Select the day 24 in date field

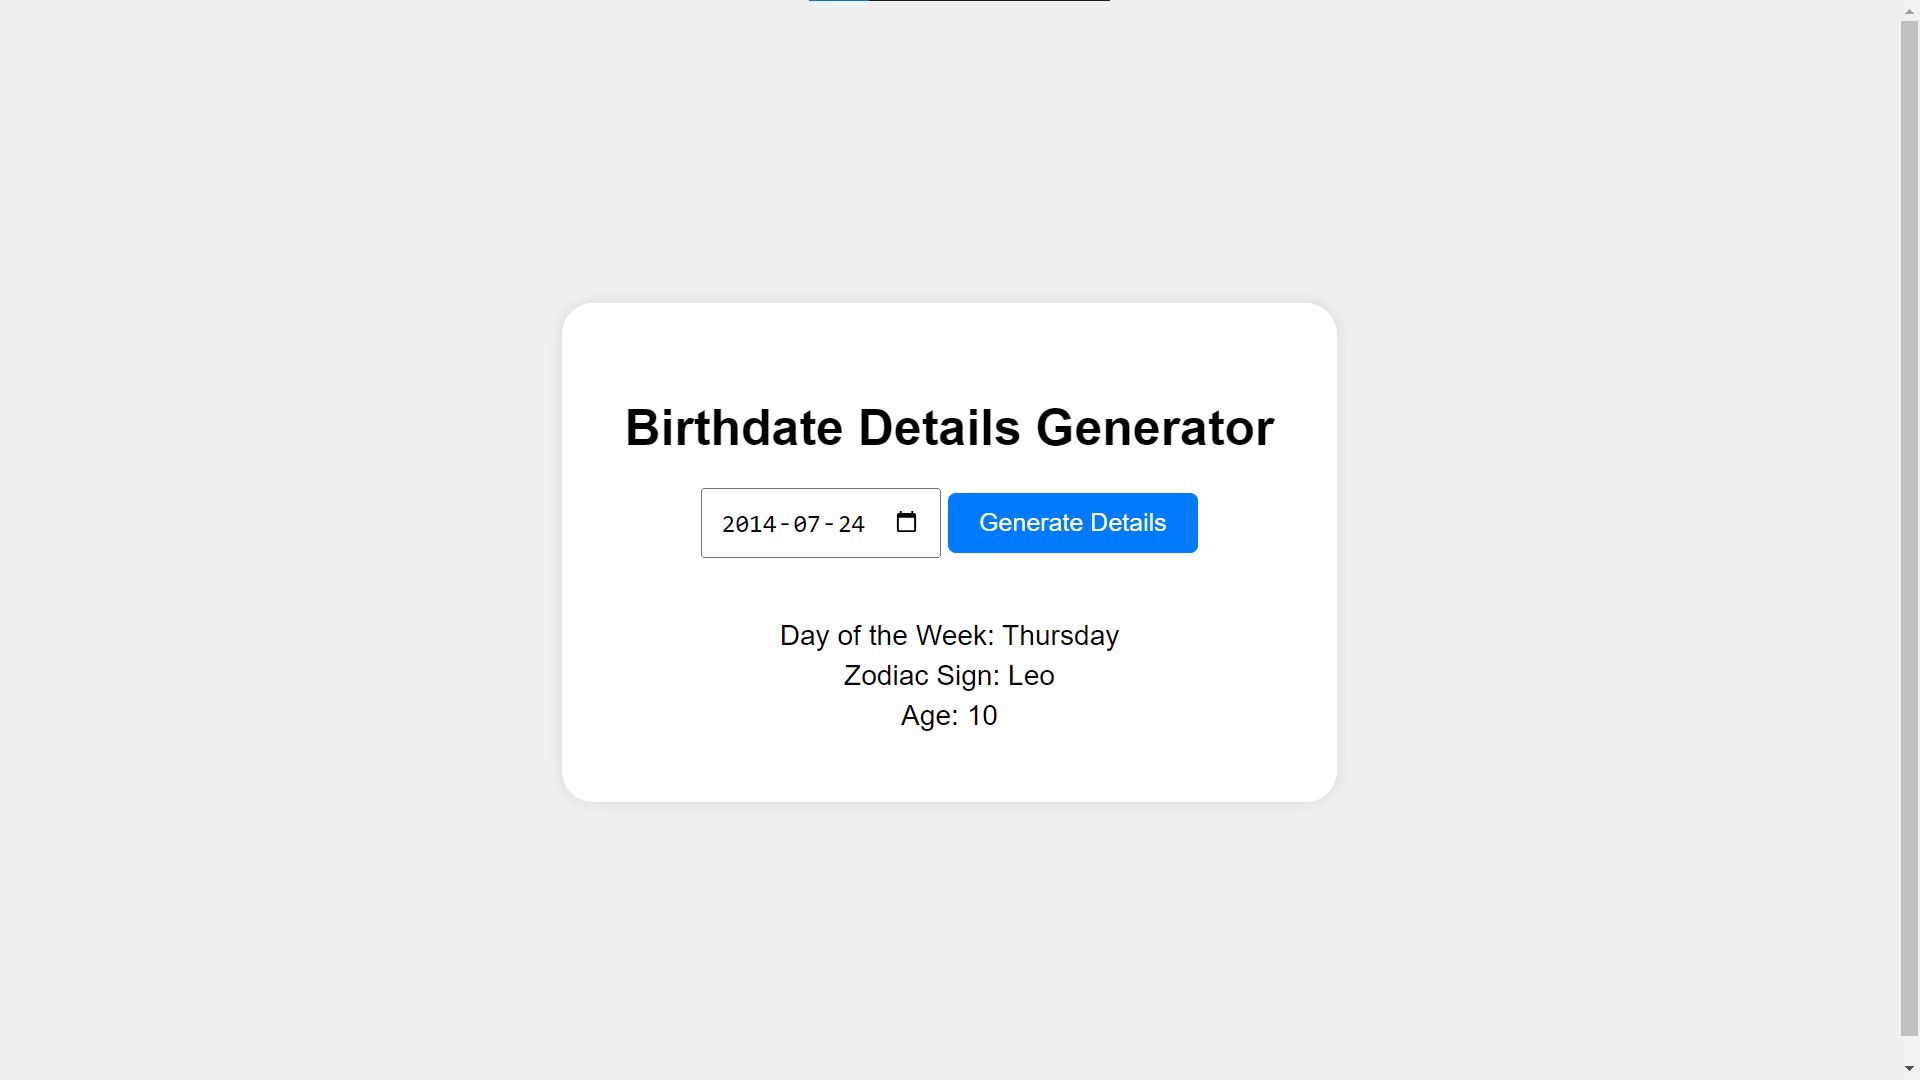(851, 524)
